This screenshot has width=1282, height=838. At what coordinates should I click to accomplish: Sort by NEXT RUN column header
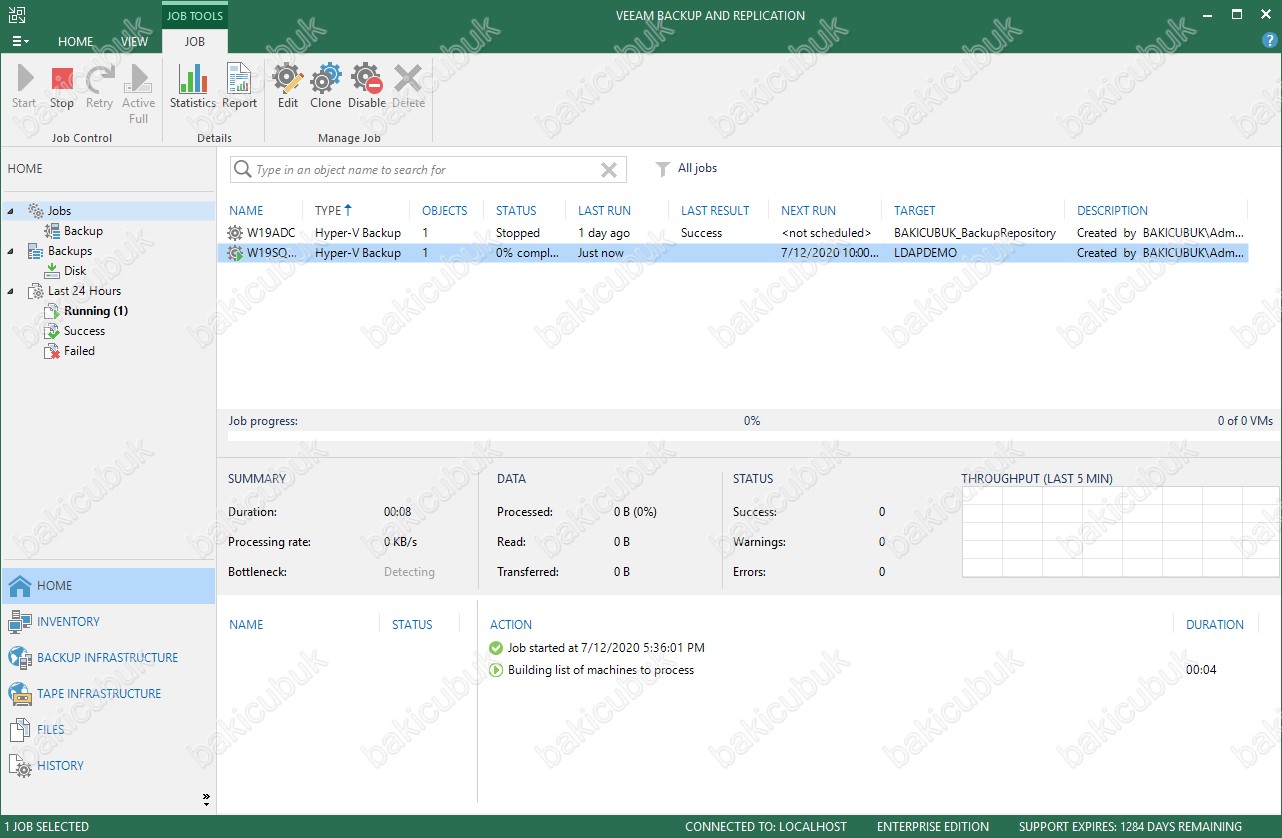pyautogui.click(x=808, y=211)
